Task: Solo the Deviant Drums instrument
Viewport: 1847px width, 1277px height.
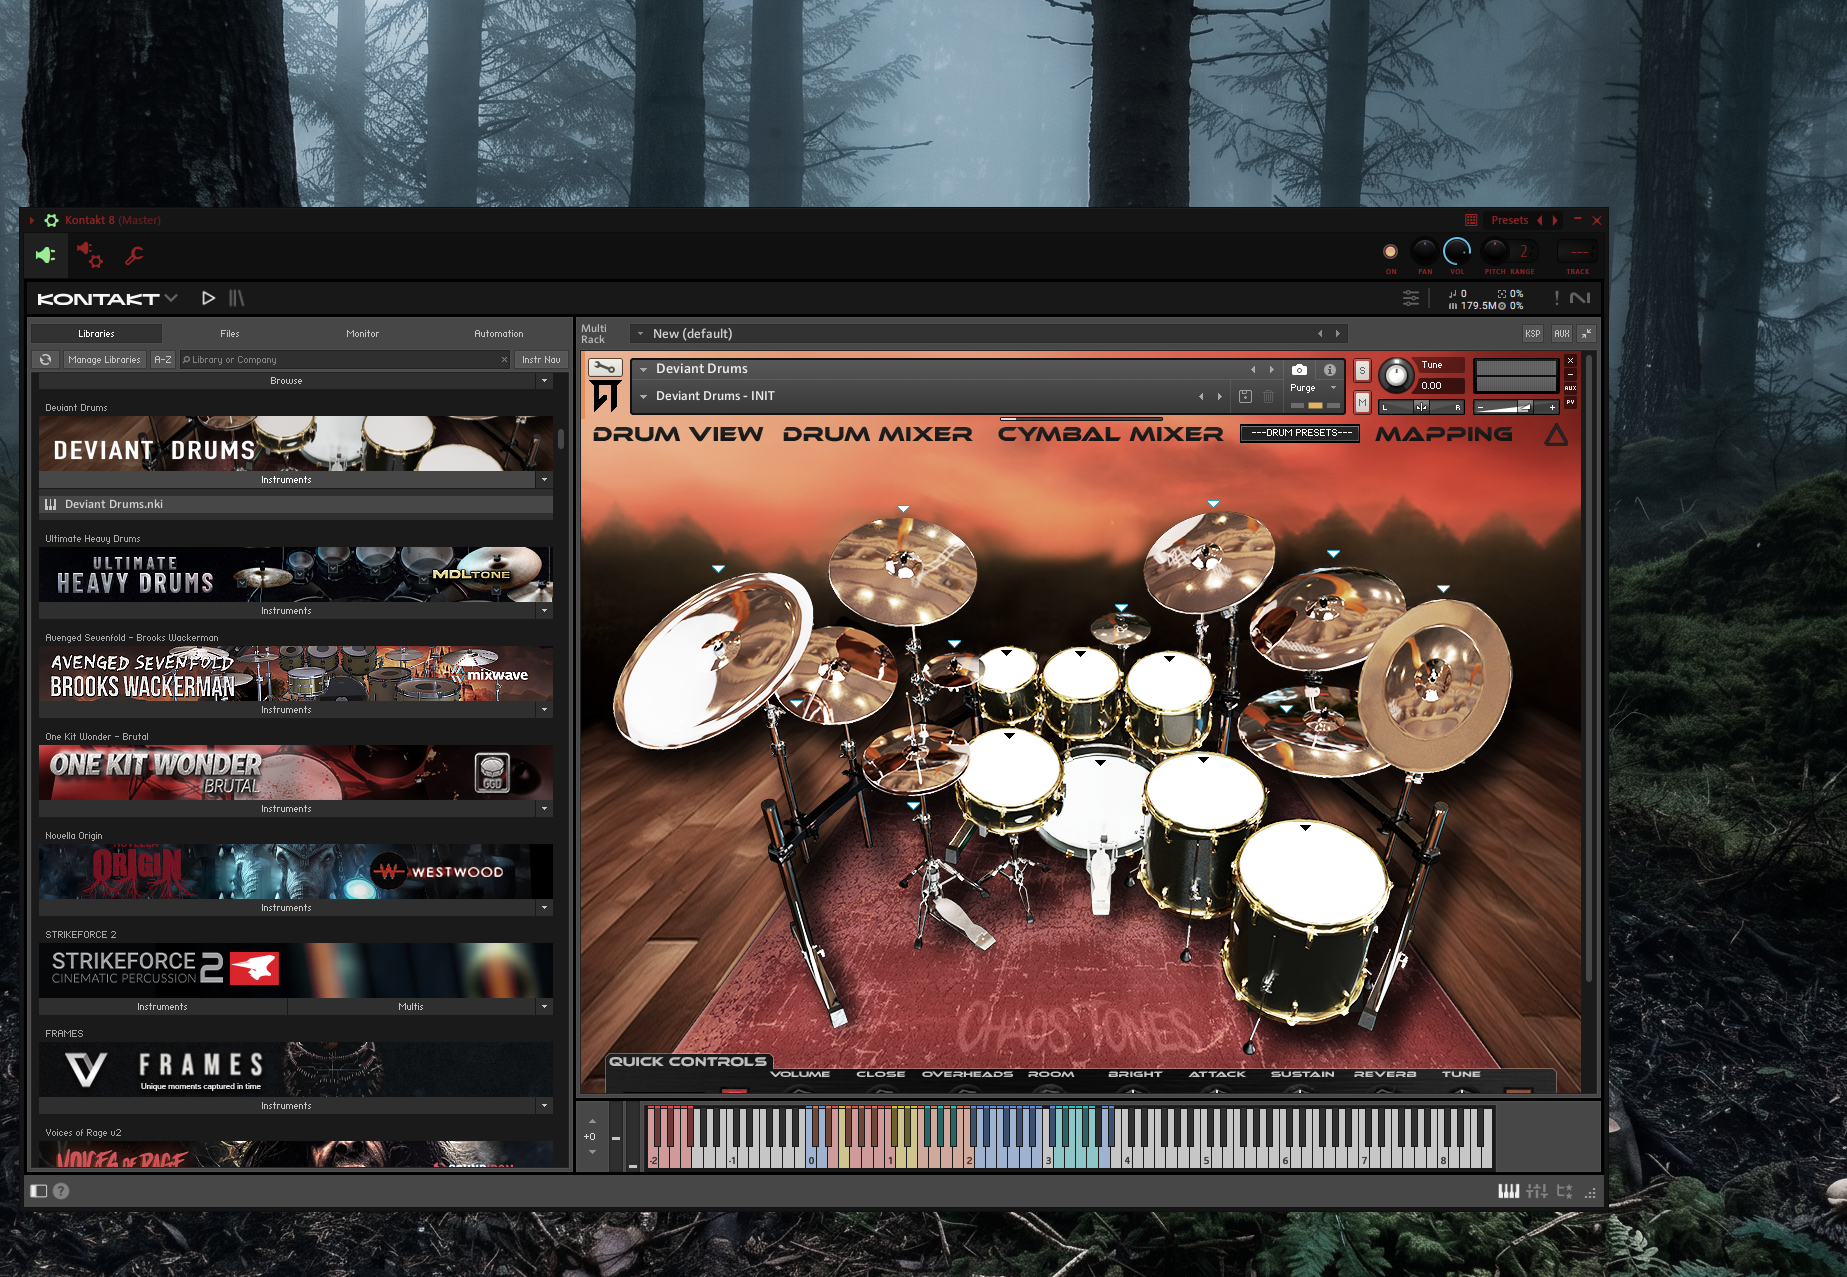Action: tap(1362, 371)
